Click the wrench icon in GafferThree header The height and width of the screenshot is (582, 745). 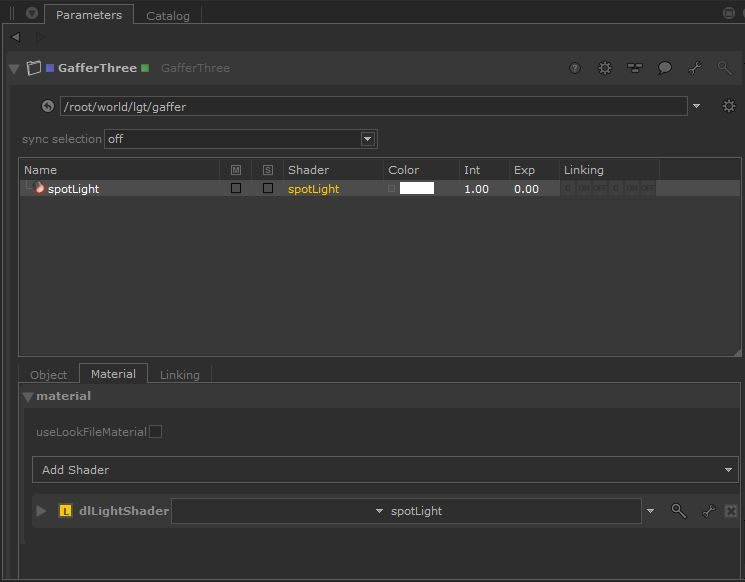pos(695,68)
